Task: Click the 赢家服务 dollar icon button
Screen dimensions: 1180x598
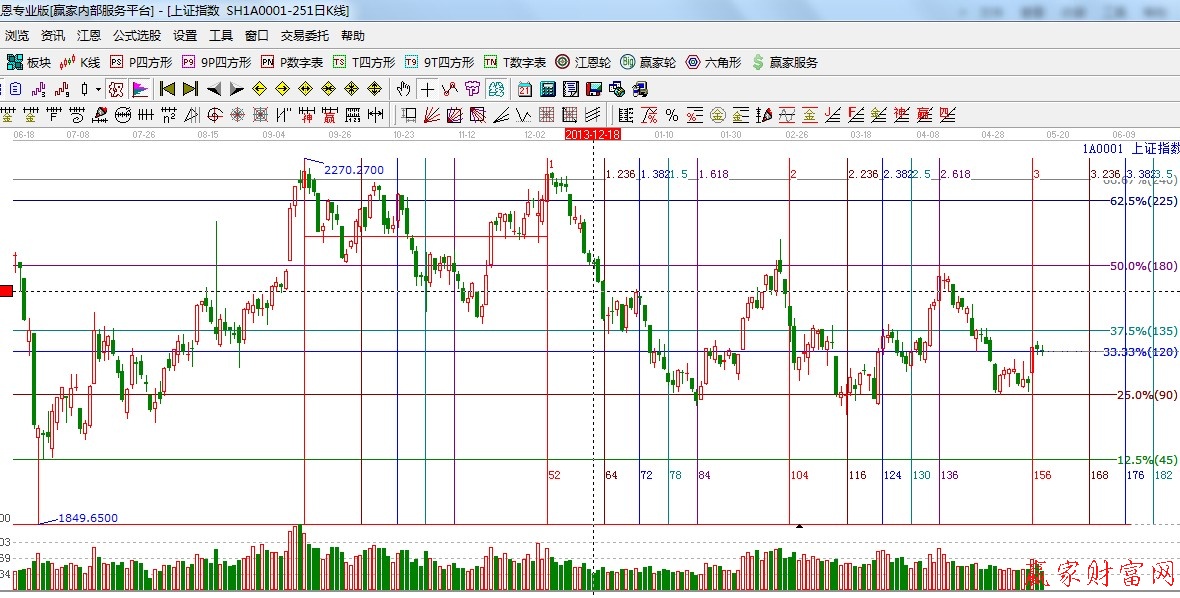Action: (x=784, y=62)
